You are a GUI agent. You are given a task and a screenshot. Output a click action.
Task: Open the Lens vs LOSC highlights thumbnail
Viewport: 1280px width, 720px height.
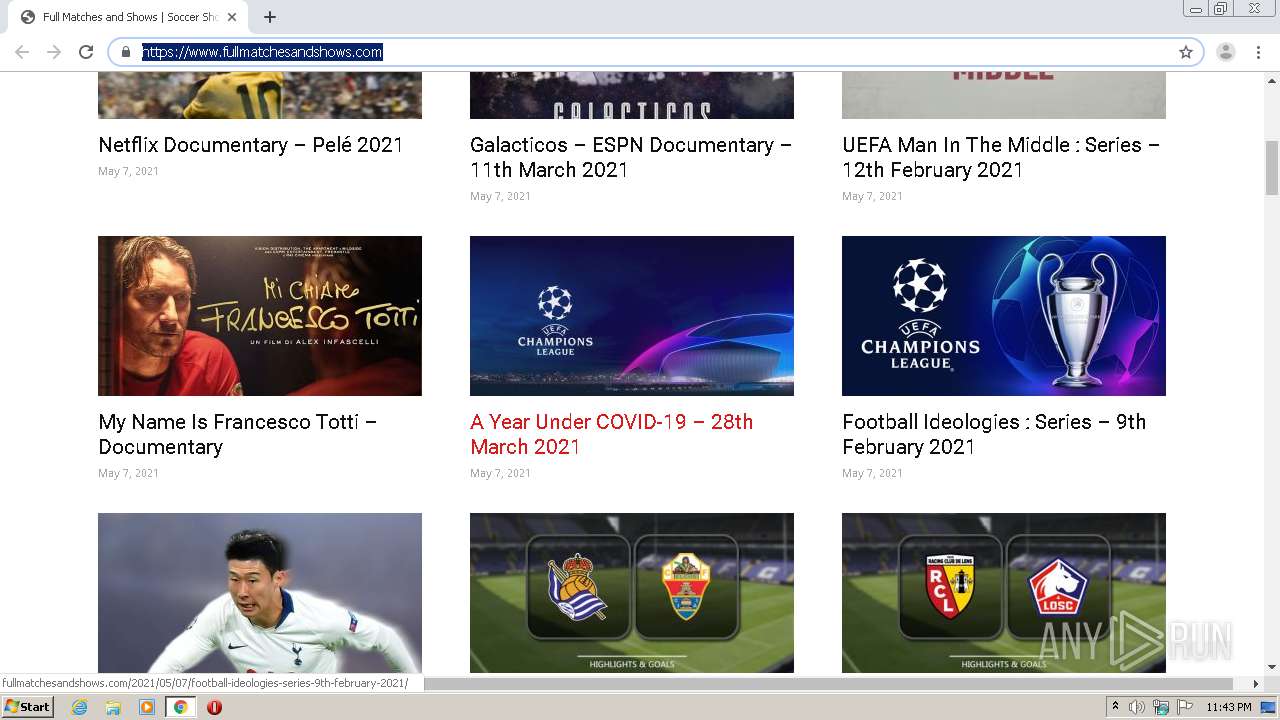1004,593
